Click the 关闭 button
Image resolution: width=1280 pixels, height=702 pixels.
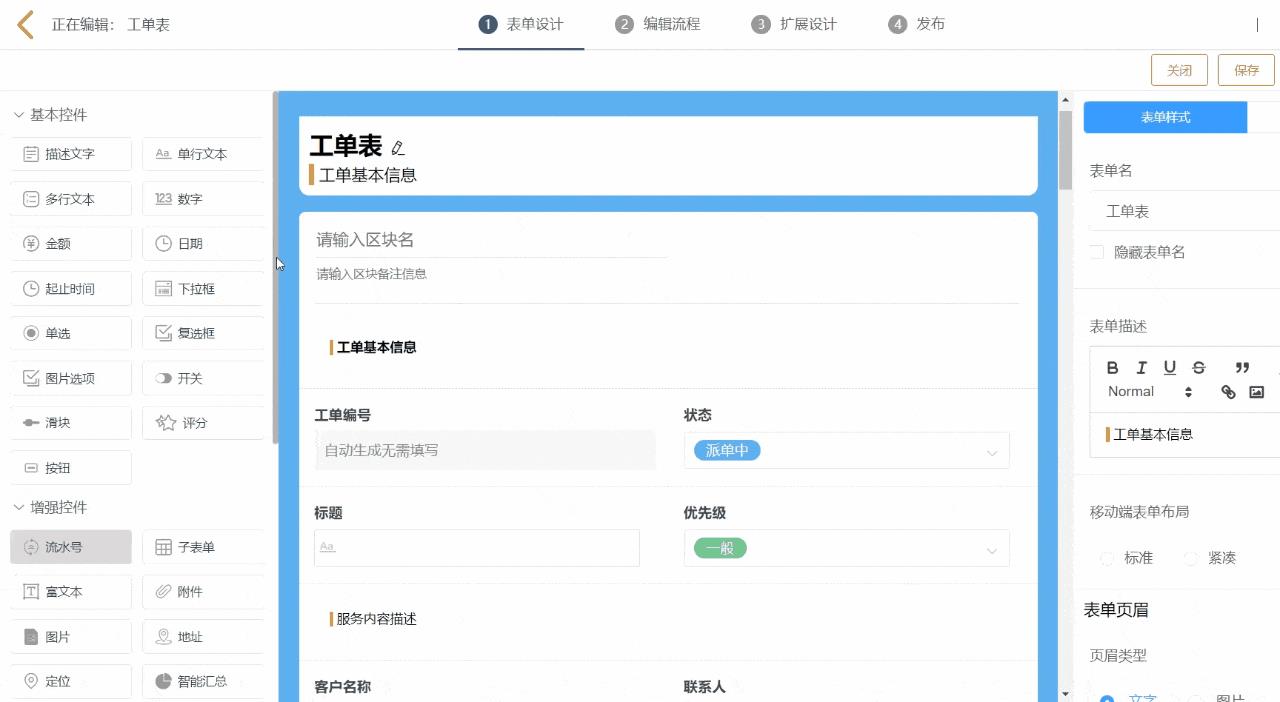[1179, 71]
